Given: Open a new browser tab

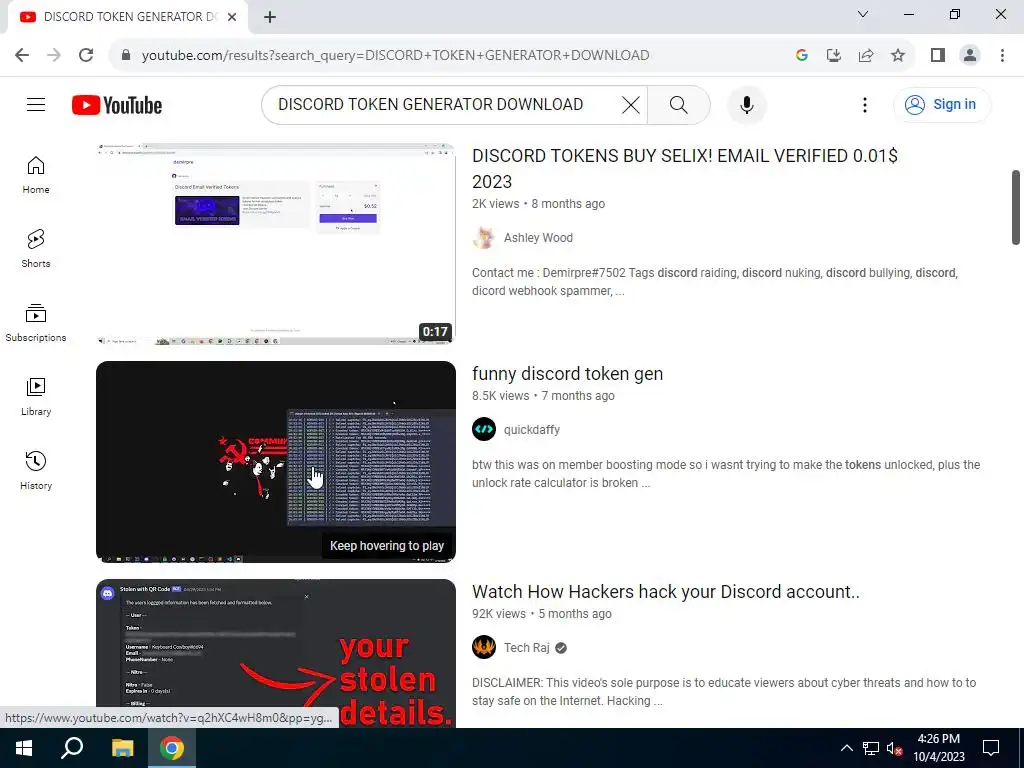Looking at the screenshot, I should click(x=270, y=17).
